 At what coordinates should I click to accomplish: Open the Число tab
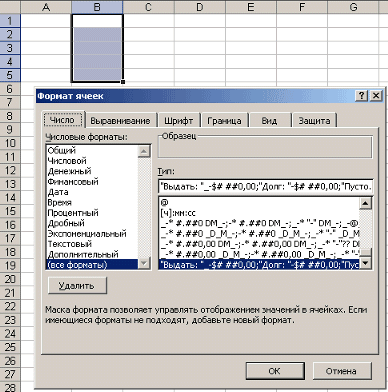click(63, 120)
